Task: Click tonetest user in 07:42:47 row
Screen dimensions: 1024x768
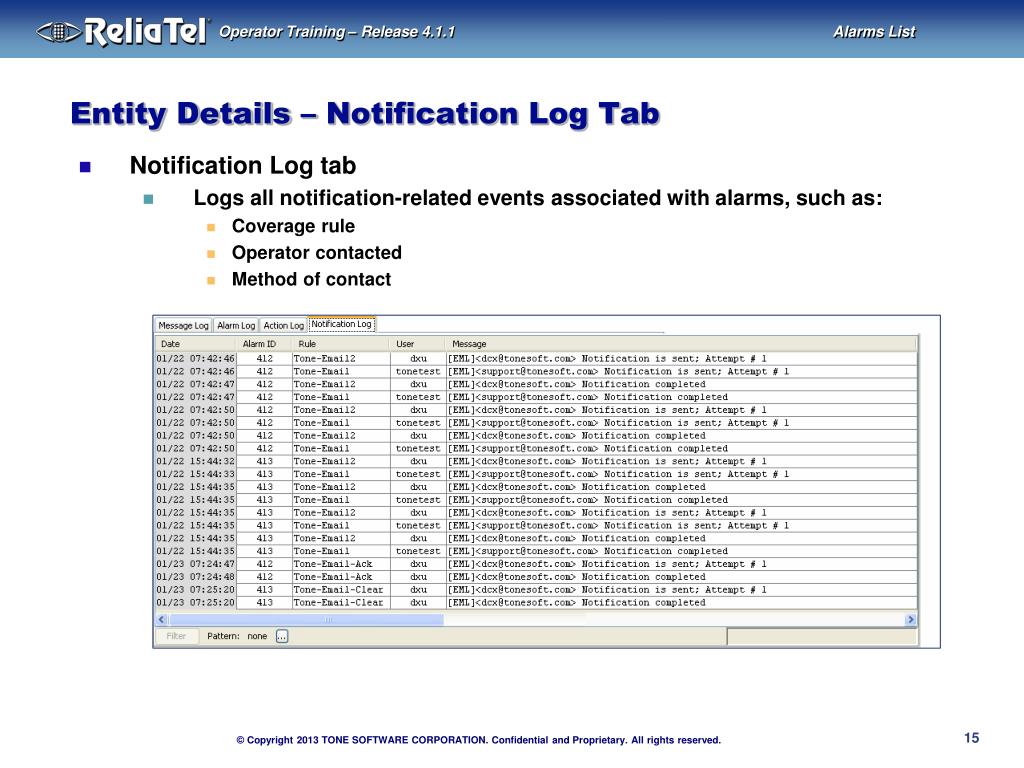Action: 418,397
